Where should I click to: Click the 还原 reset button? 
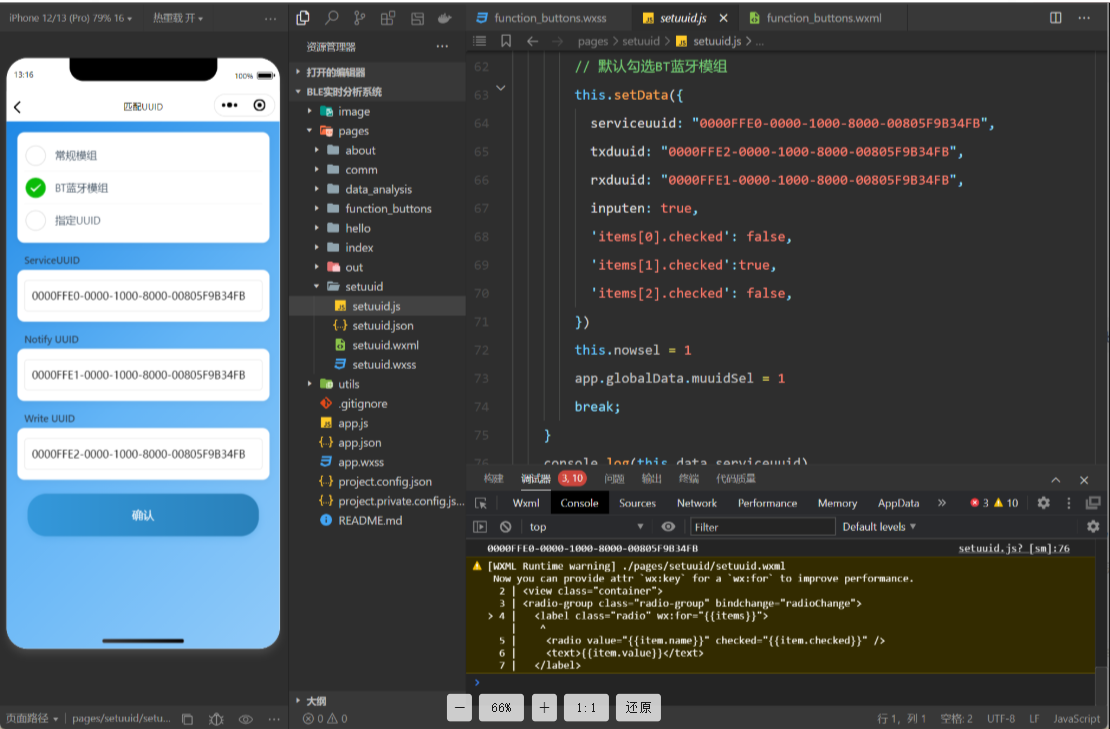click(639, 707)
